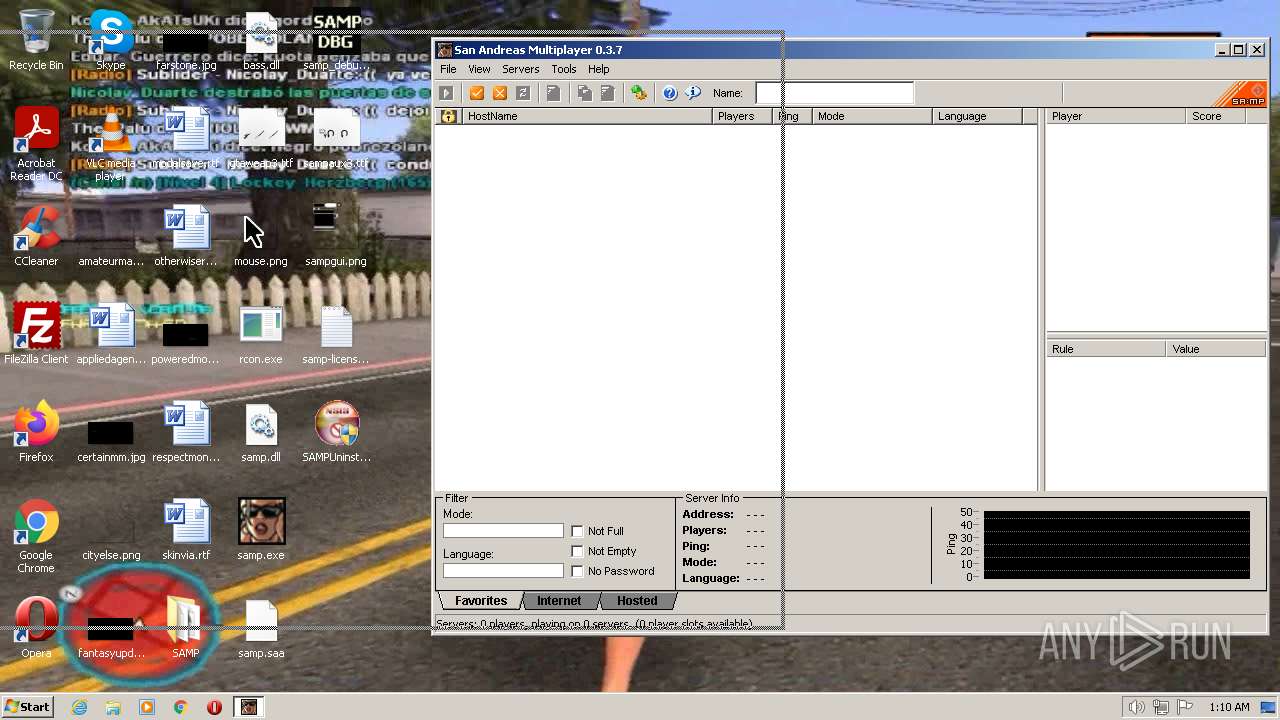
Task: Select the Favorites tab
Action: (481, 601)
